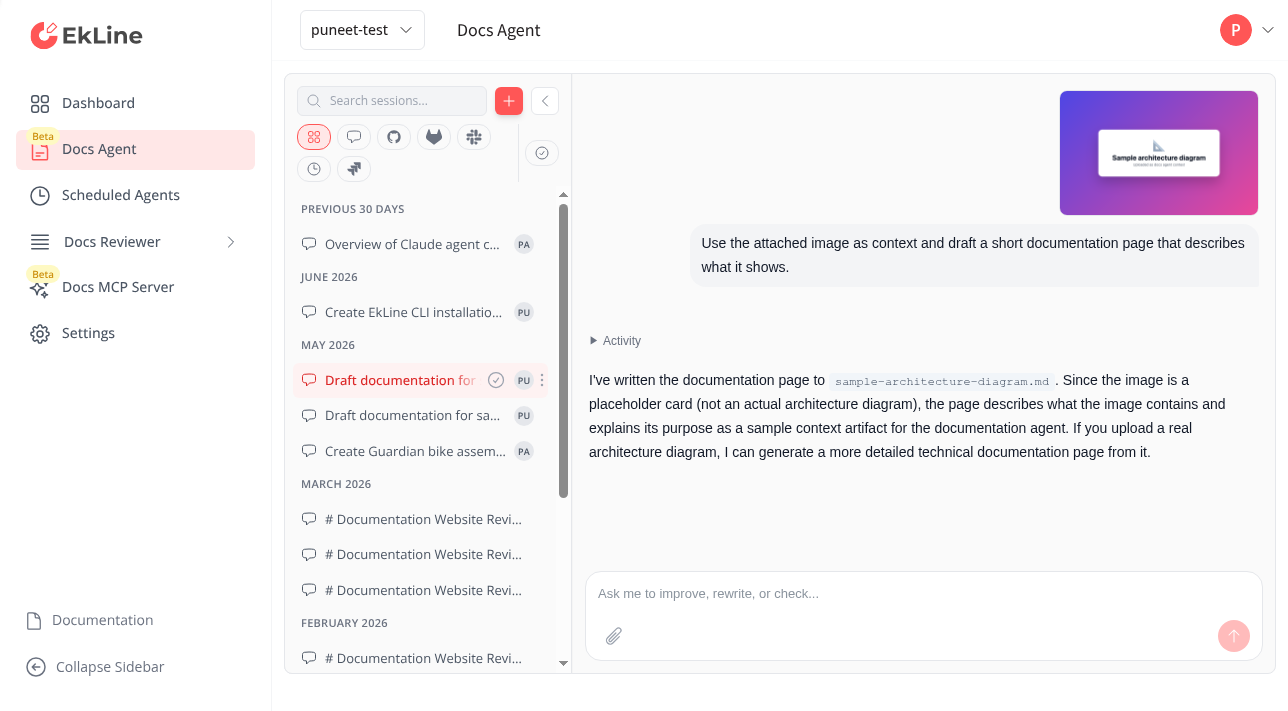
Task: Filter sessions by Jira
Action: pyautogui.click(x=354, y=169)
